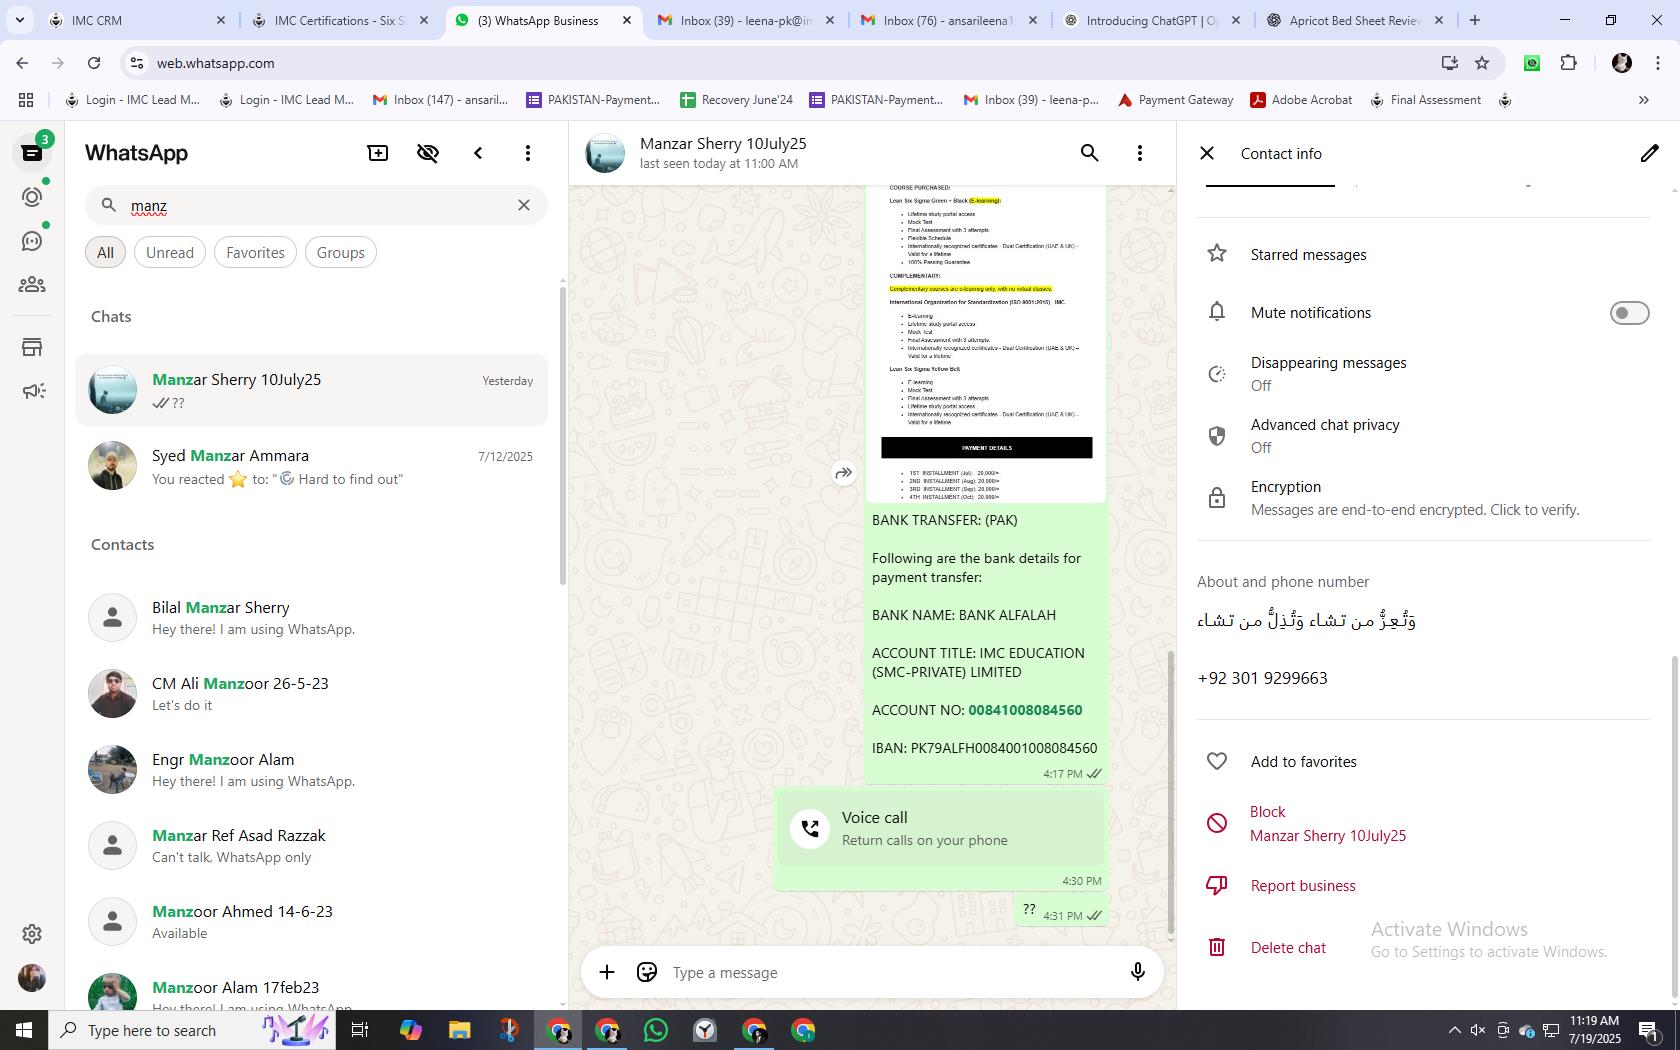Open the chat header three-dot menu
The width and height of the screenshot is (1680, 1050).
click(1140, 153)
